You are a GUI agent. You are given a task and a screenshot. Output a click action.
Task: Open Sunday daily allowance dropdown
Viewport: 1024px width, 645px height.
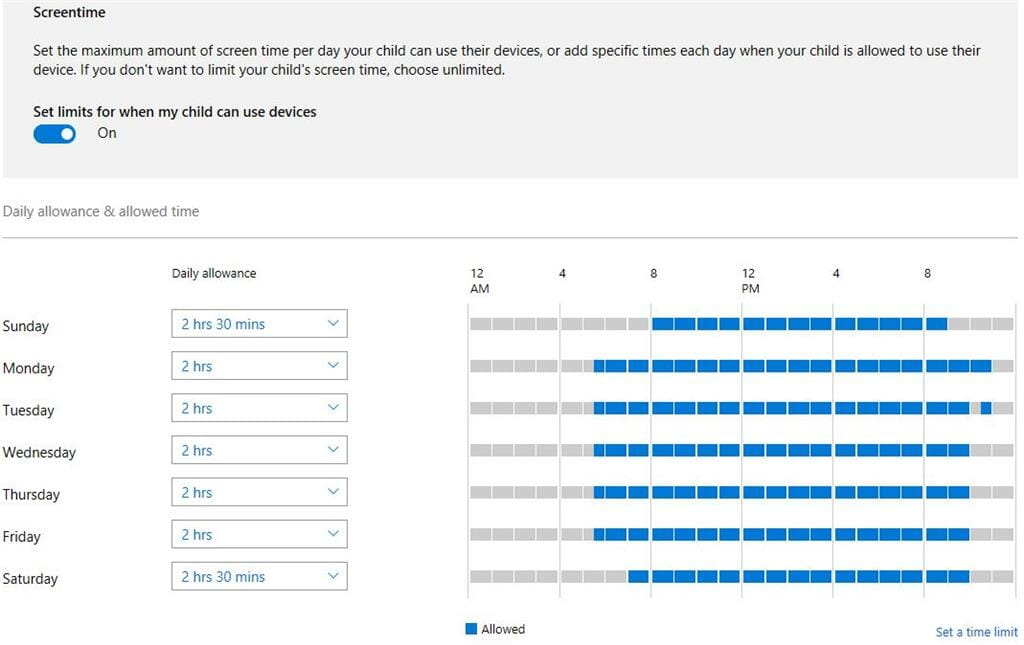pos(259,324)
